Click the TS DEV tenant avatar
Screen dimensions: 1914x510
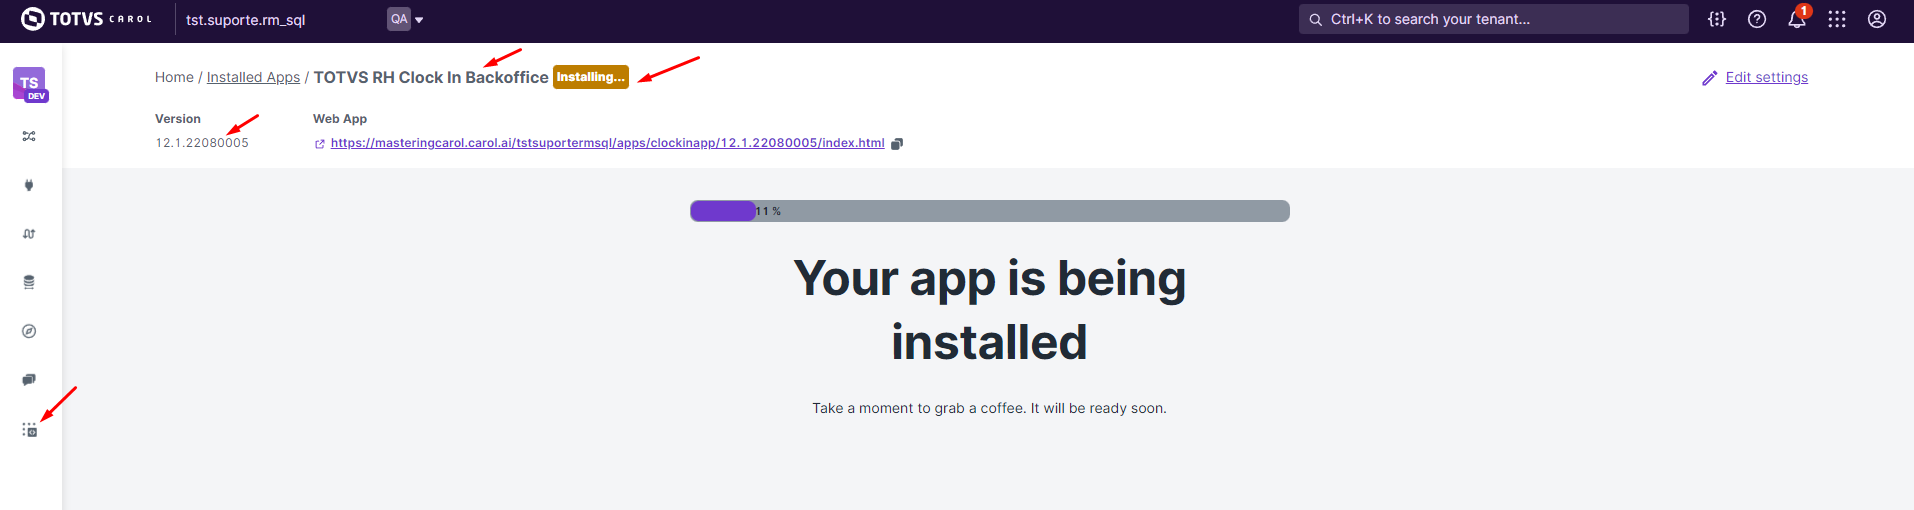30,84
